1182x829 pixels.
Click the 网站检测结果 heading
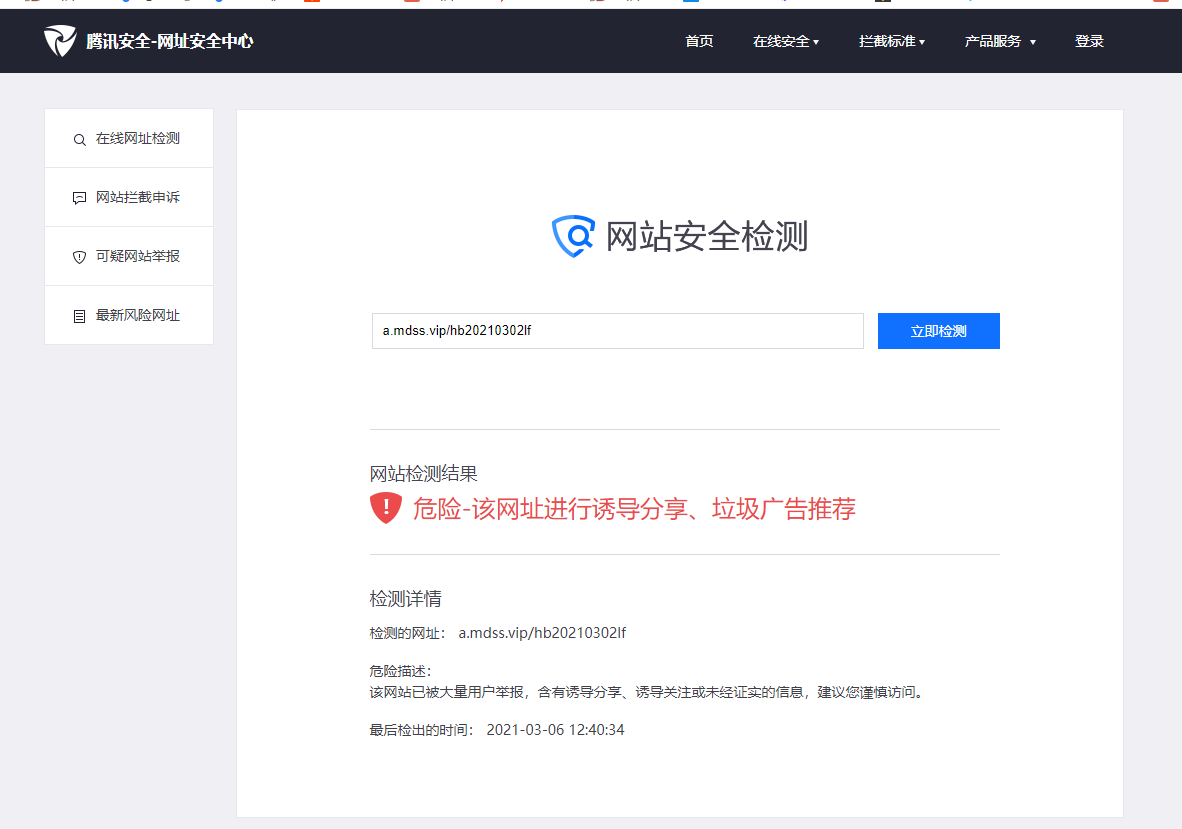tap(424, 474)
